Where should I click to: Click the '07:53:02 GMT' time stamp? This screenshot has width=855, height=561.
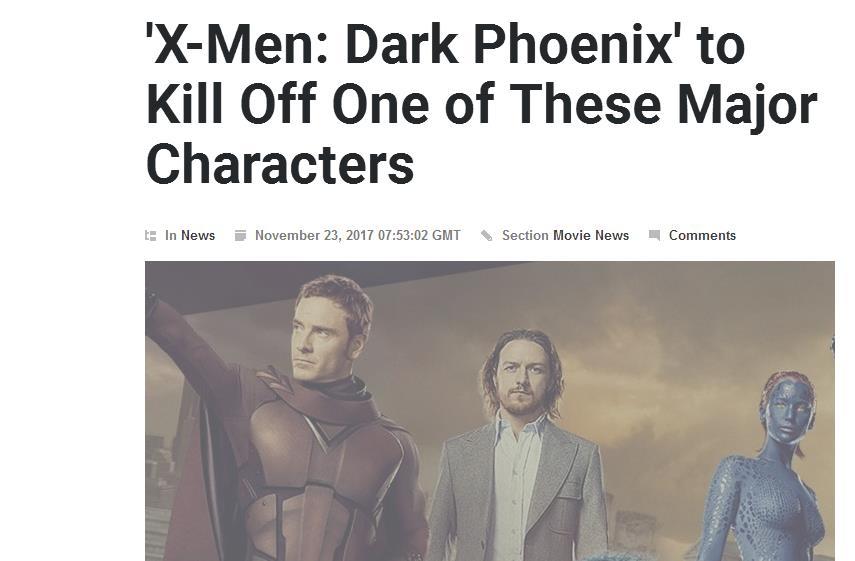coord(419,236)
